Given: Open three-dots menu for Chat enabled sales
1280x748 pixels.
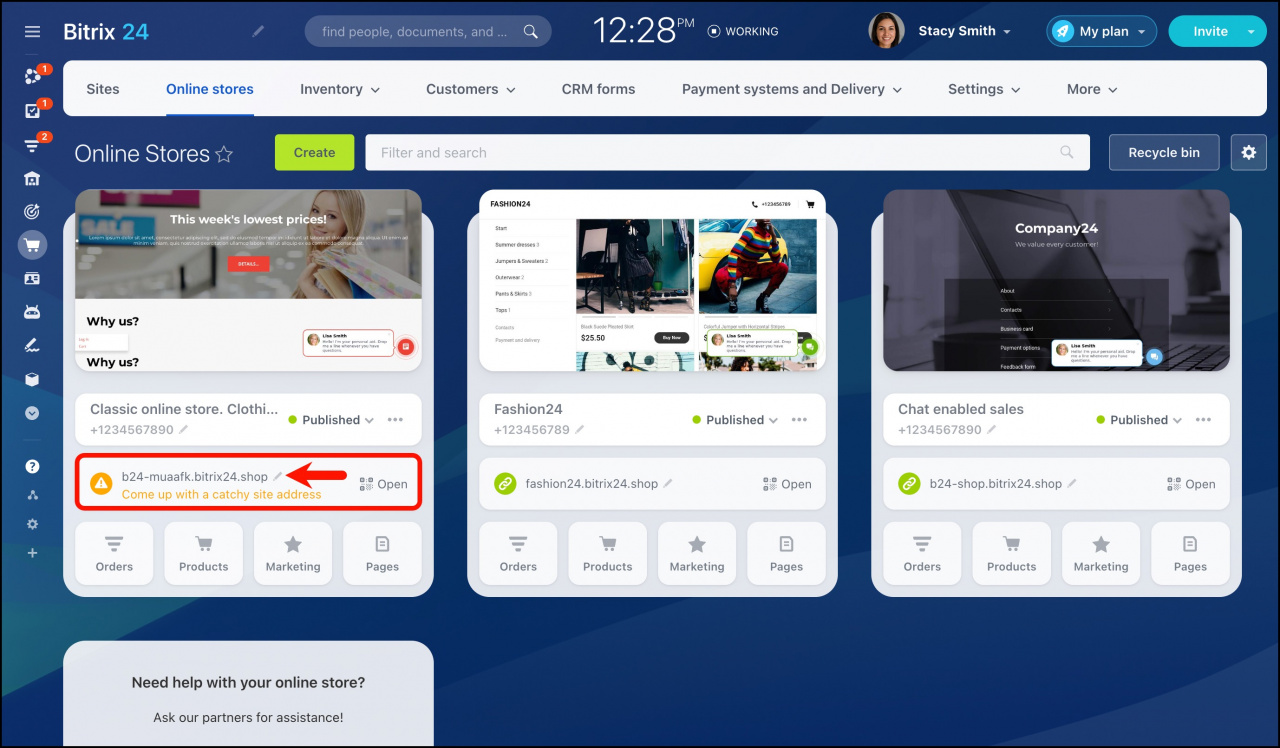Looking at the screenshot, I should point(1203,420).
